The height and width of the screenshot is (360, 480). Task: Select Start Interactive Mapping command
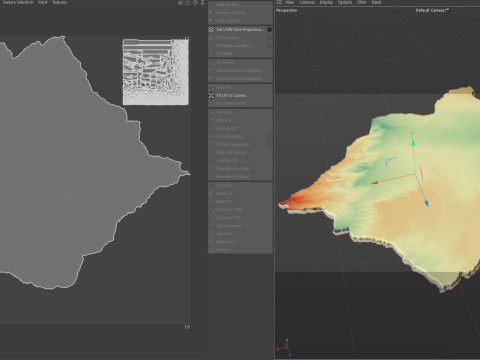(240, 71)
